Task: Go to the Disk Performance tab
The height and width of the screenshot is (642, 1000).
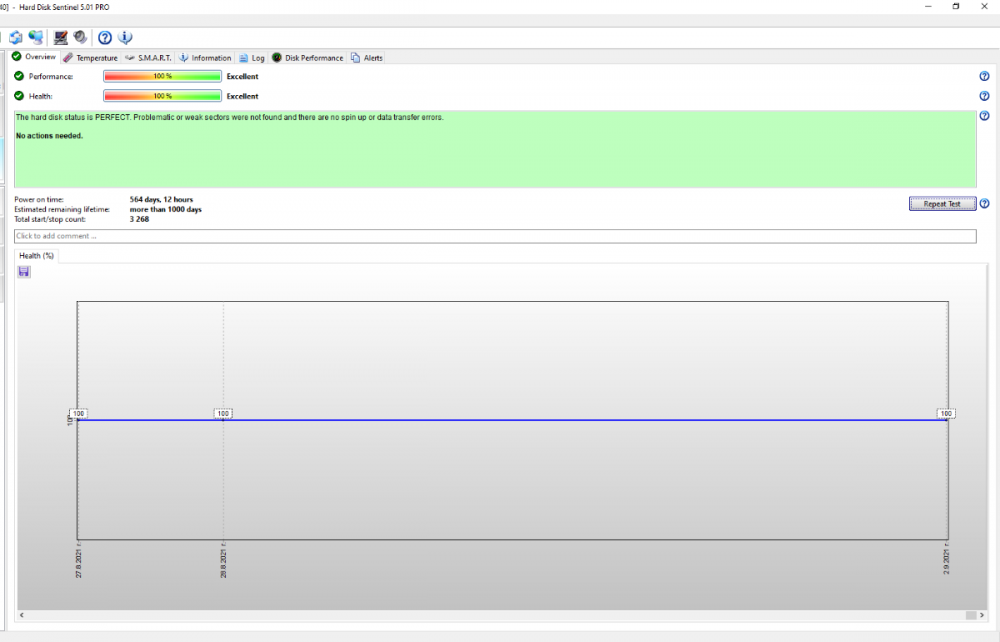Action: click(x=307, y=58)
